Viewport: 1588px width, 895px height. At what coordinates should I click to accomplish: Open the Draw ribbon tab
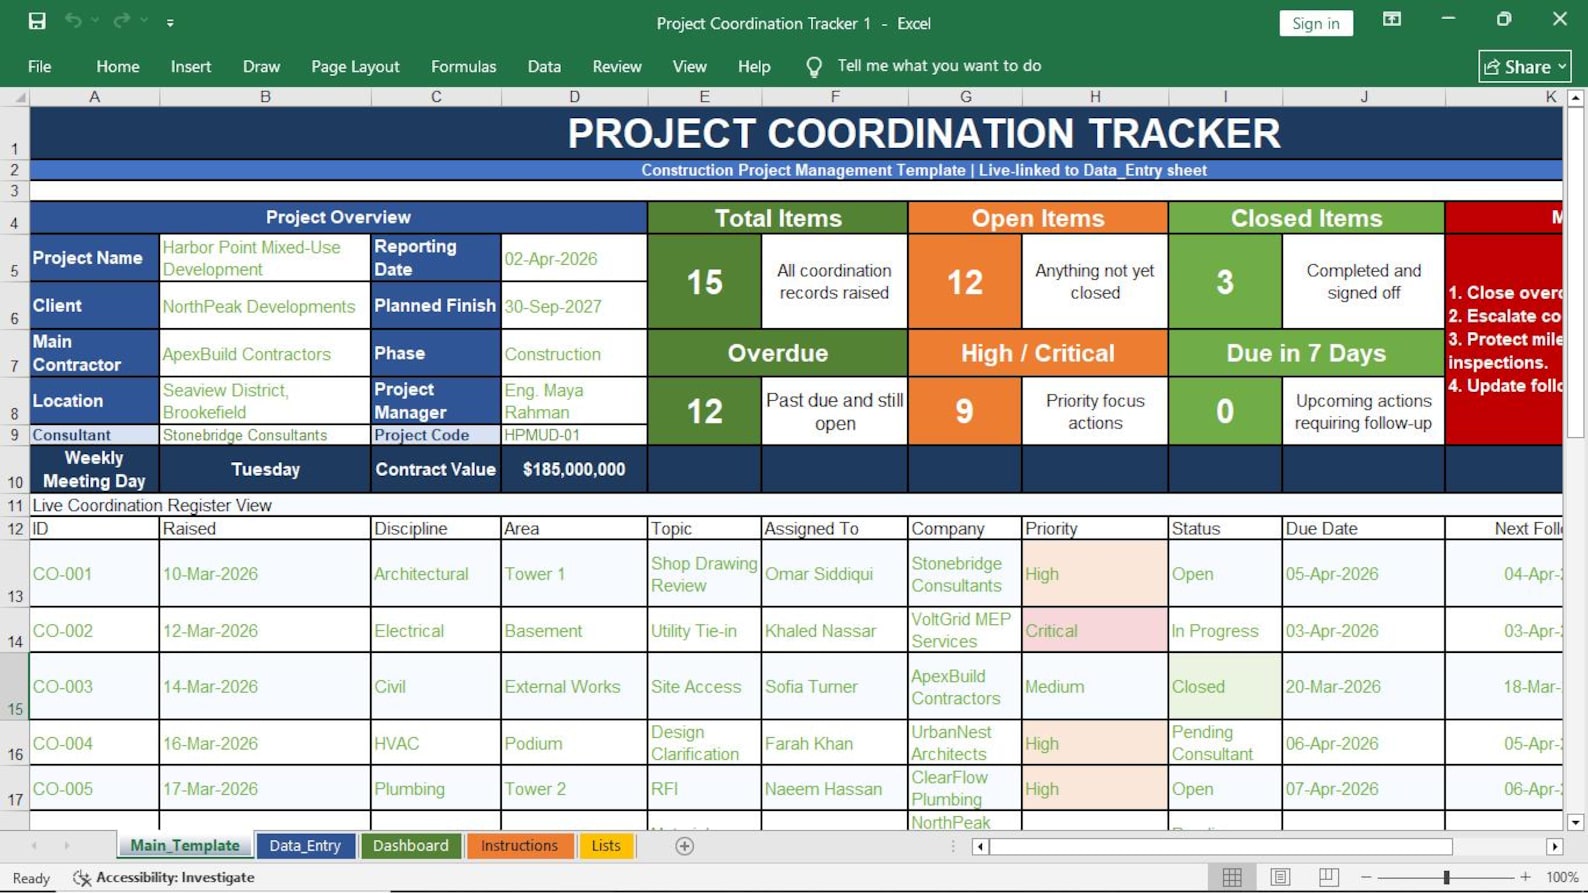pyautogui.click(x=261, y=66)
